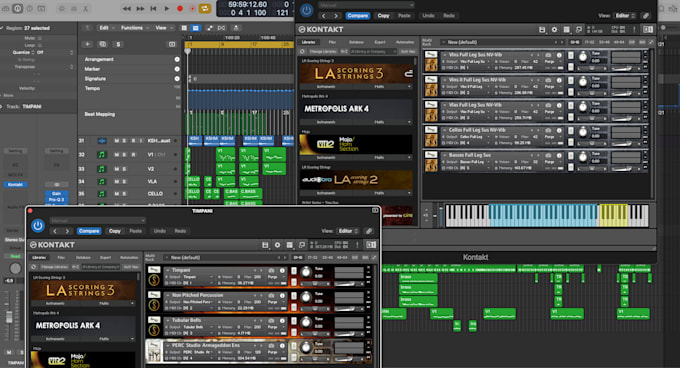The height and width of the screenshot is (368, 680).
Task: Click info icon on Timpani instrument
Action: pyautogui.click(x=282, y=270)
